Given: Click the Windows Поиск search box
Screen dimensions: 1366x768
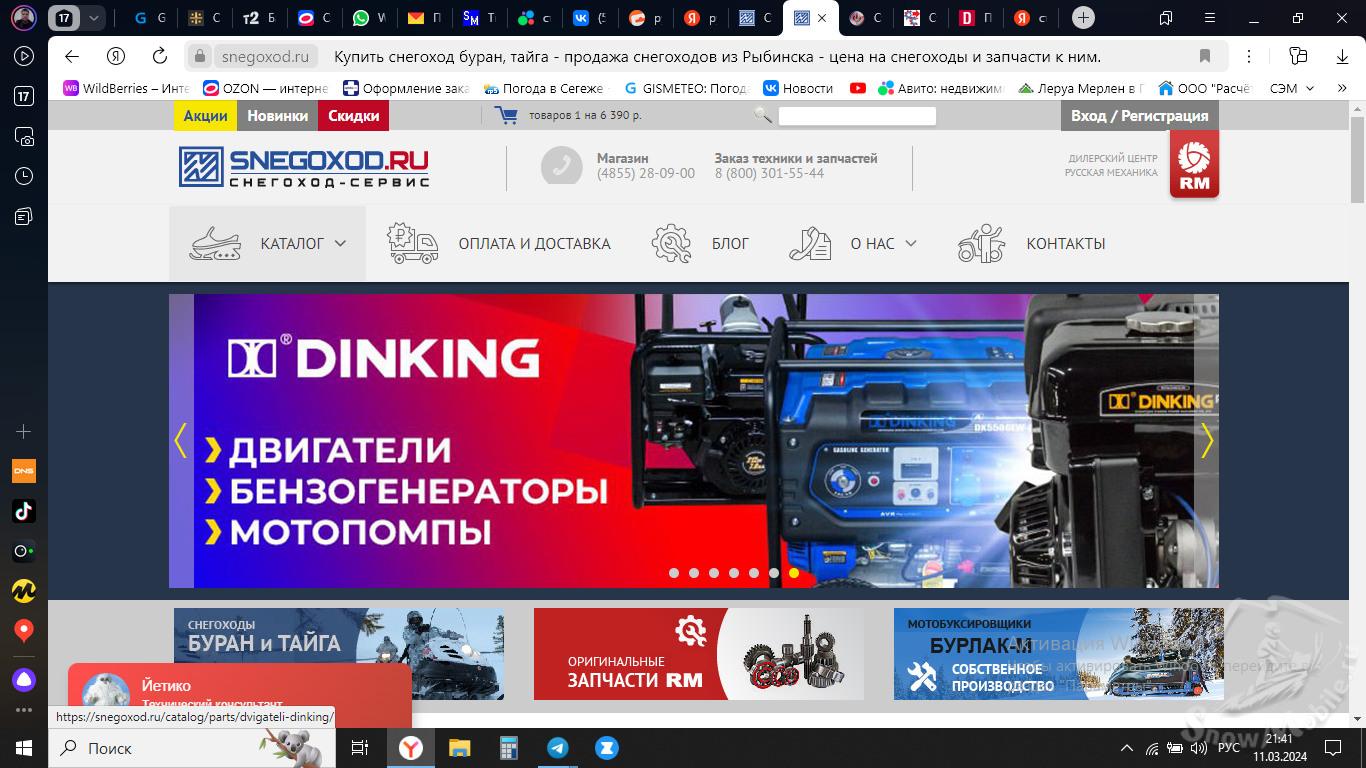Looking at the screenshot, I should 192,748.
